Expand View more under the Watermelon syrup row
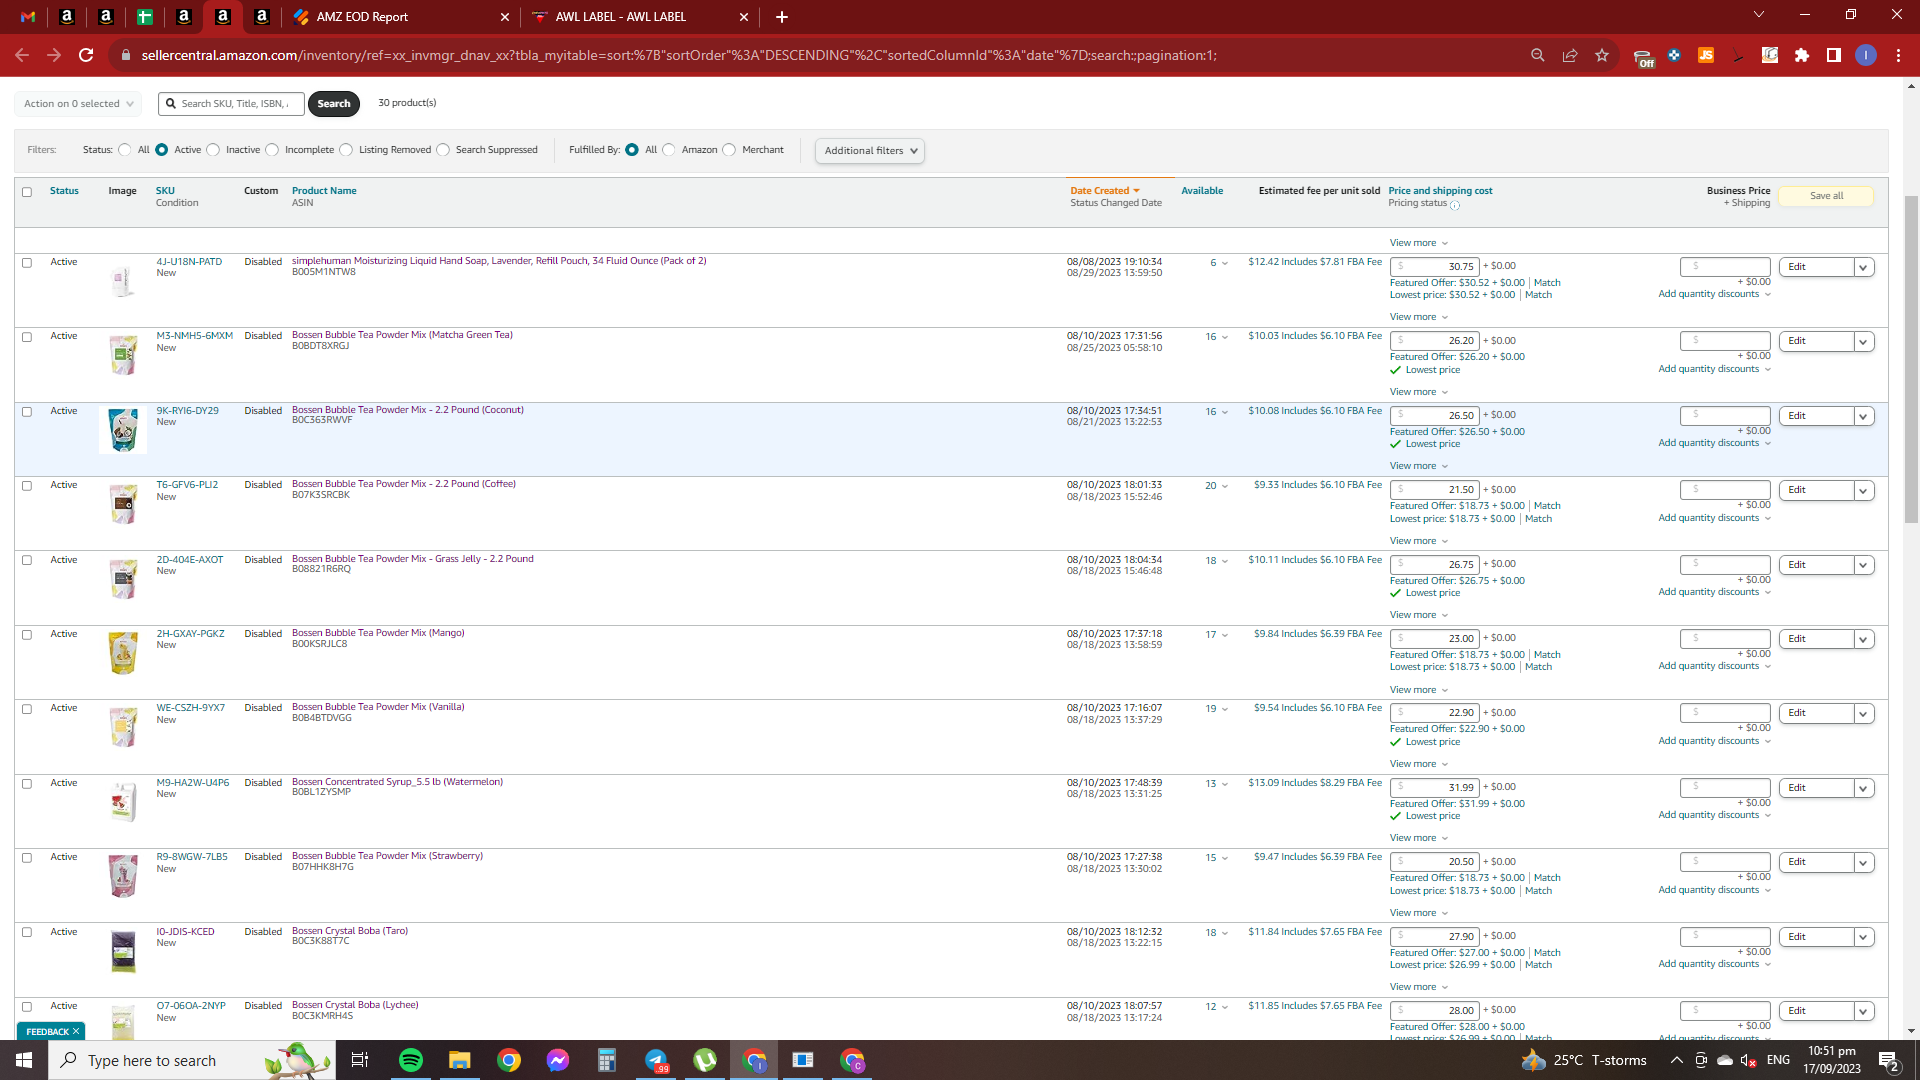 [x=1418, y=838]
